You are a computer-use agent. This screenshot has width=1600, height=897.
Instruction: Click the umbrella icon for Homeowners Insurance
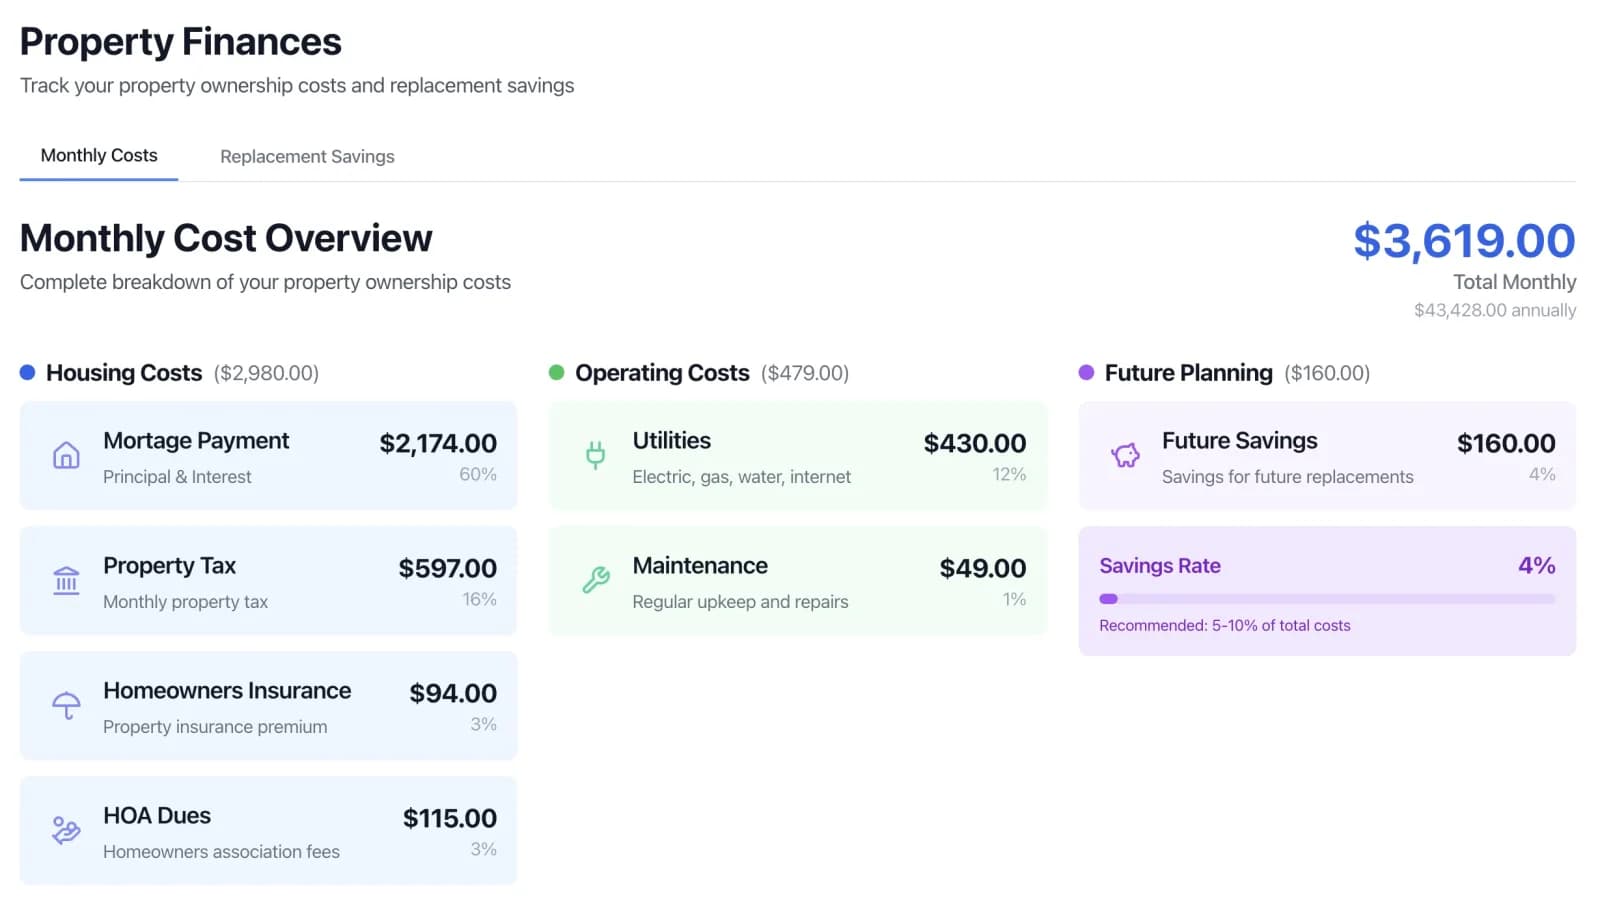coord(66,706)
